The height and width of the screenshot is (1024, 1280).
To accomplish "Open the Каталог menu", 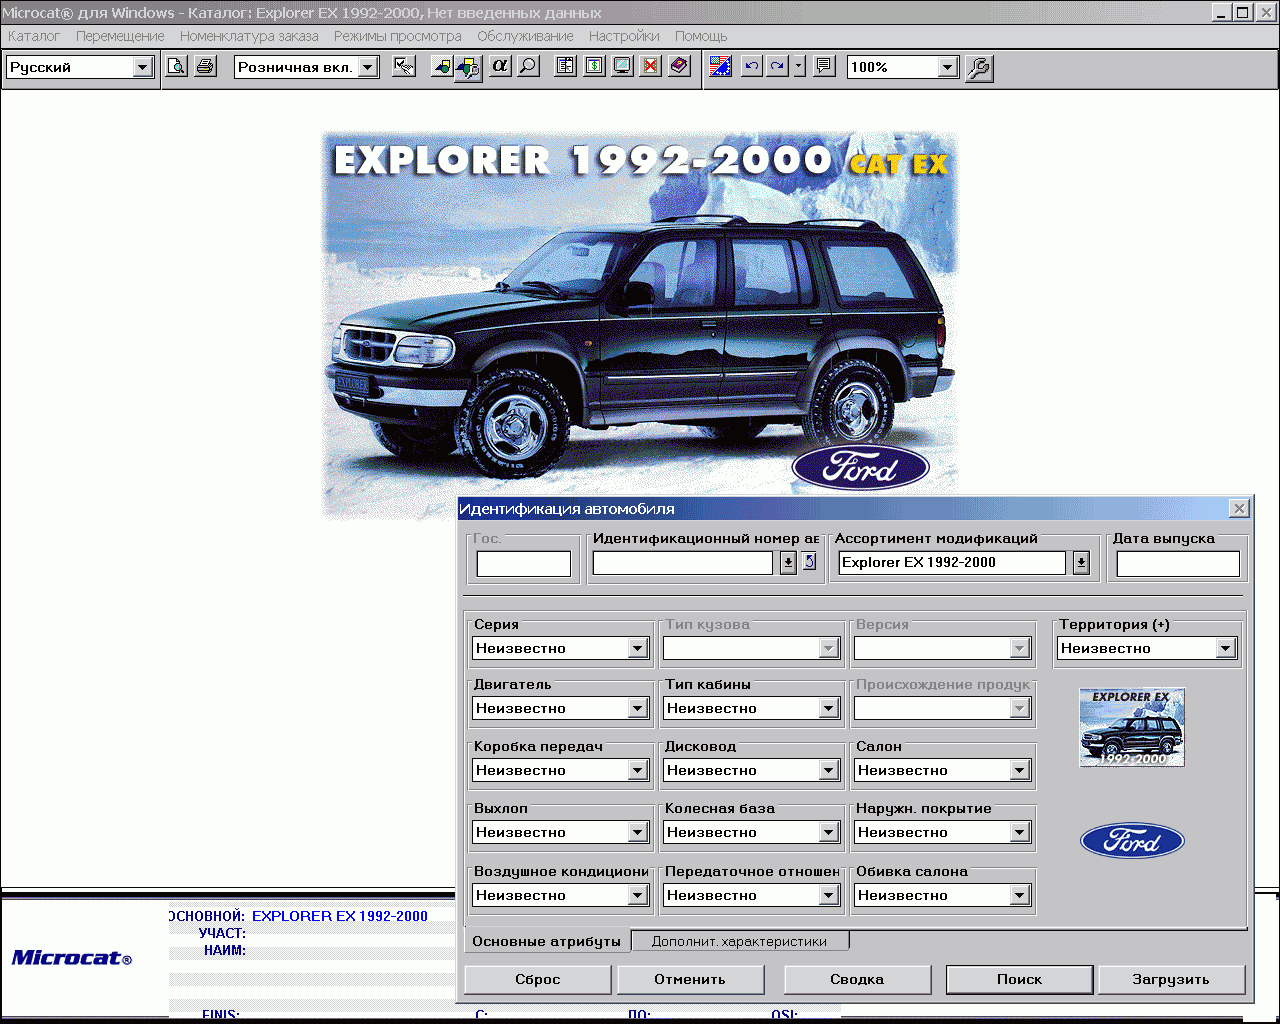I will 34,36.
